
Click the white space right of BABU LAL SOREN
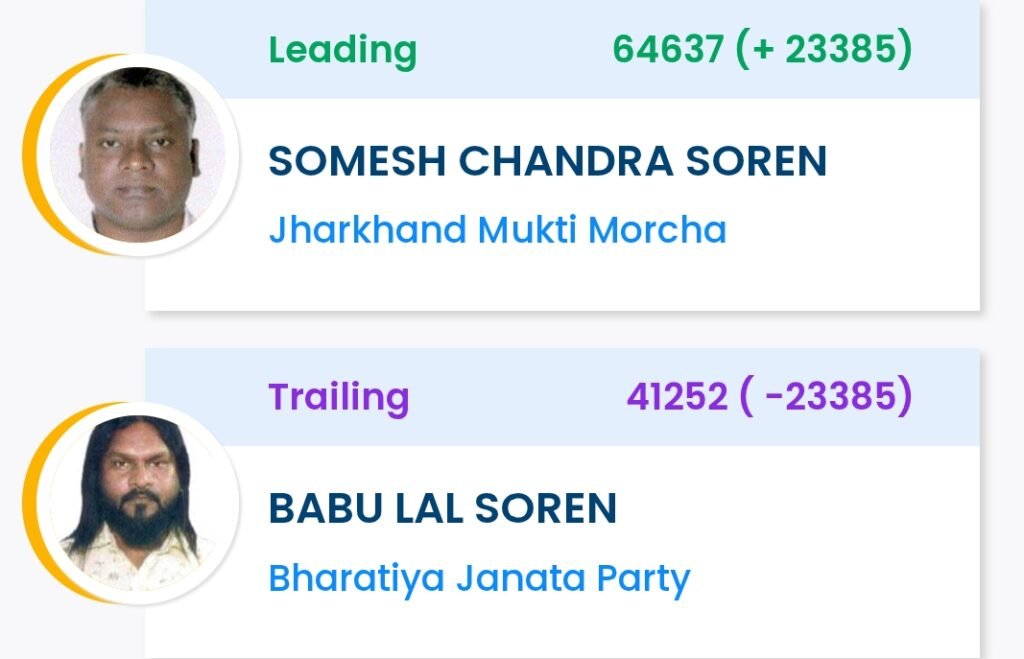coord(800,509)
